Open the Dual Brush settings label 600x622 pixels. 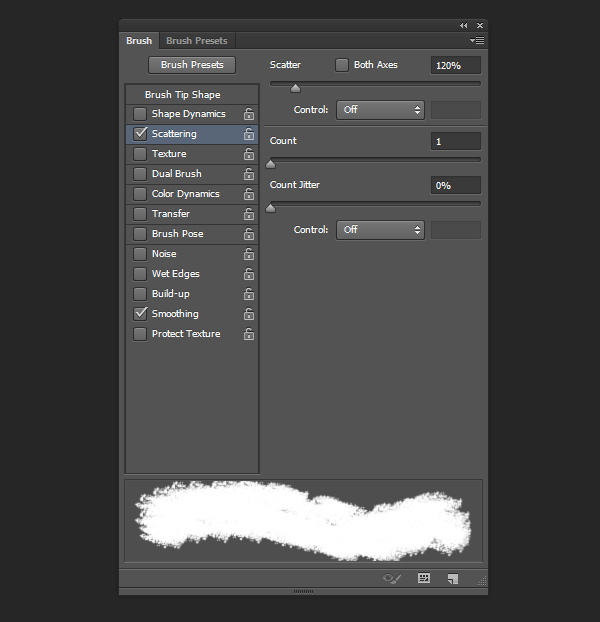(x=176, y=174)
